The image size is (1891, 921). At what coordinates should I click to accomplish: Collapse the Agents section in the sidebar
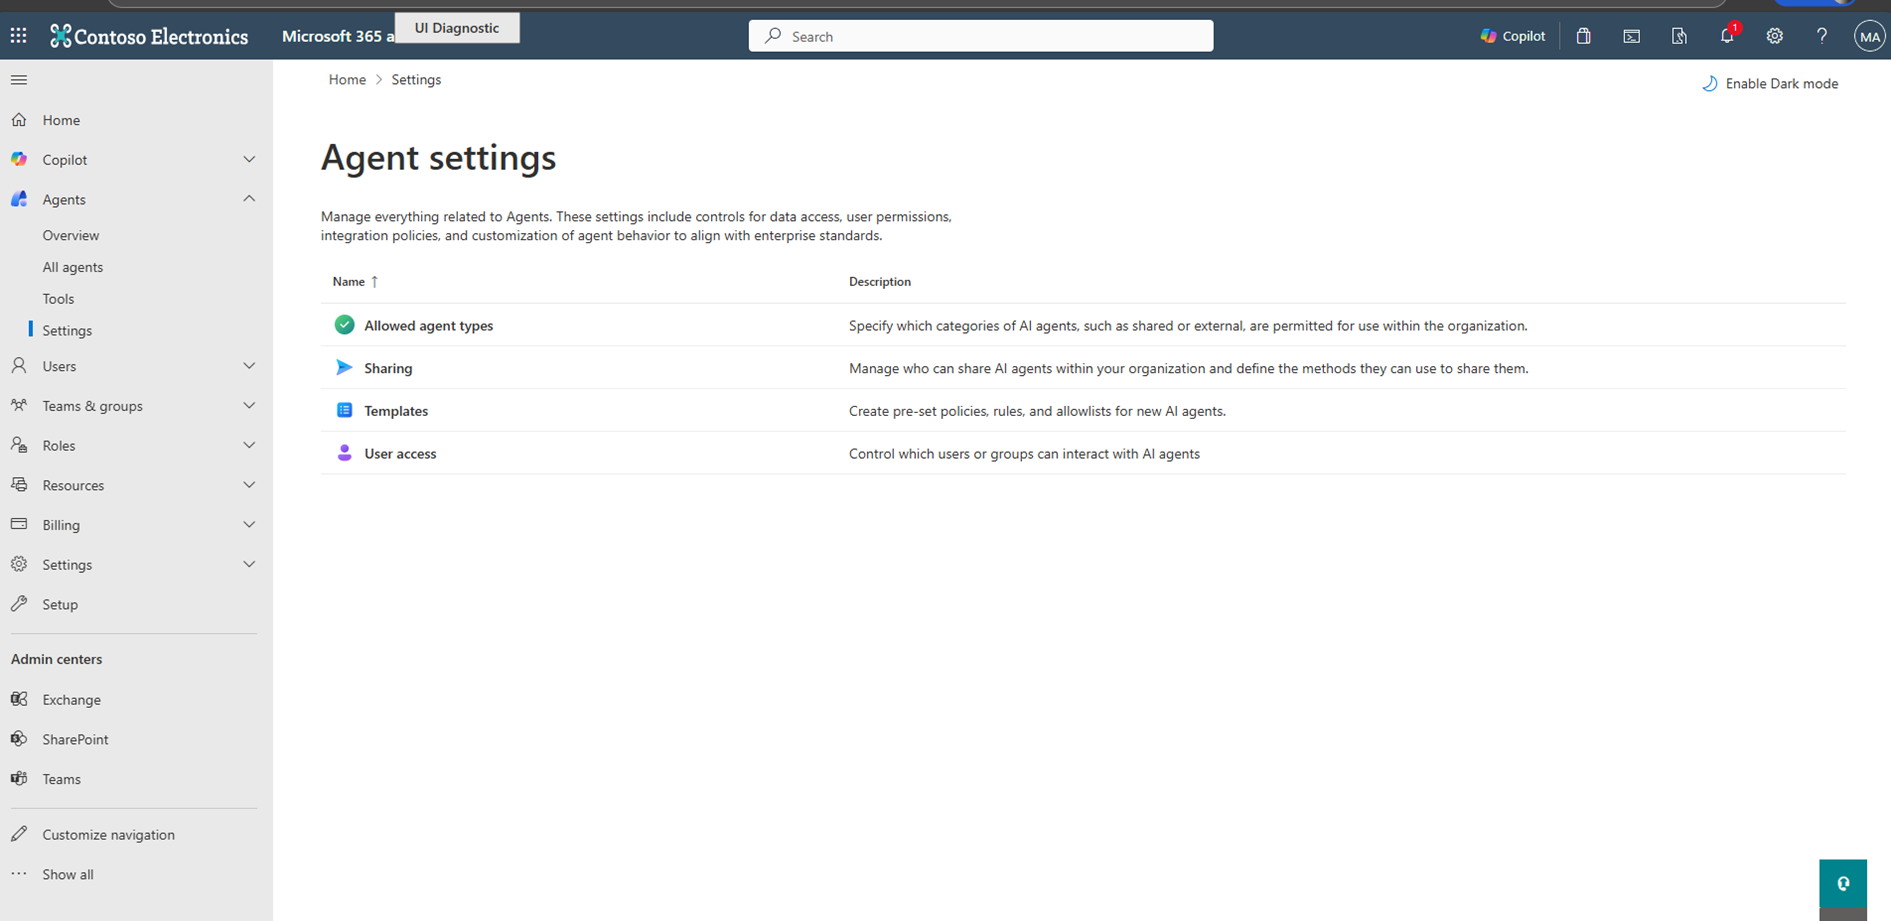pyautogui.click(x=249, y=199)
